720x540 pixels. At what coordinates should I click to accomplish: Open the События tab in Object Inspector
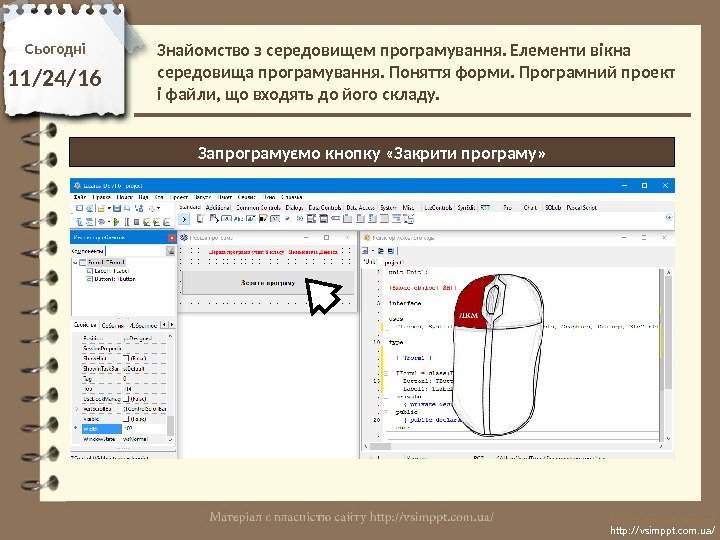(112, 325)
